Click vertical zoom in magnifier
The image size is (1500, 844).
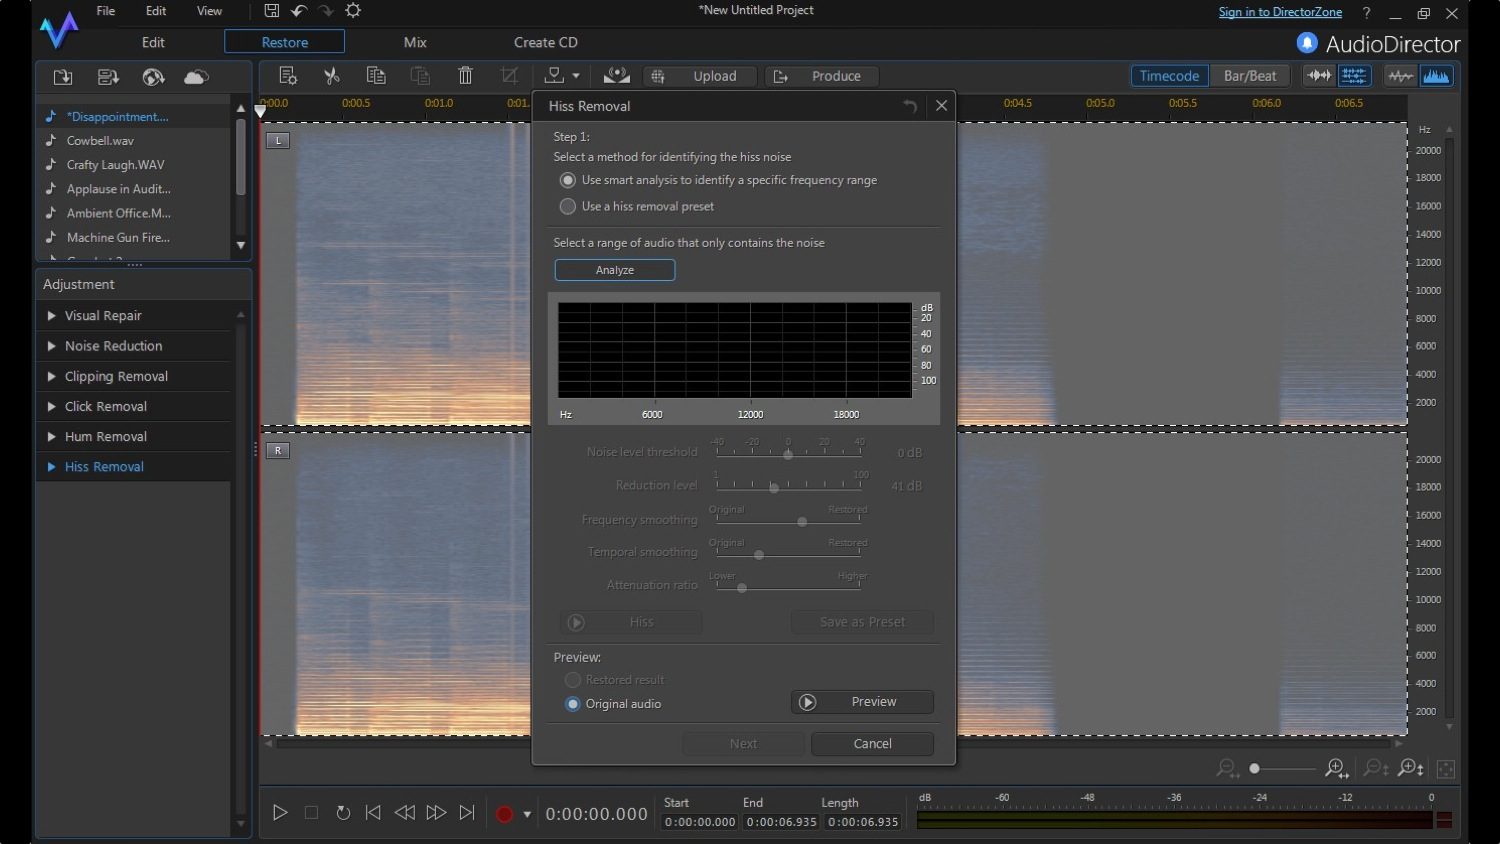tap(1411, 768)
